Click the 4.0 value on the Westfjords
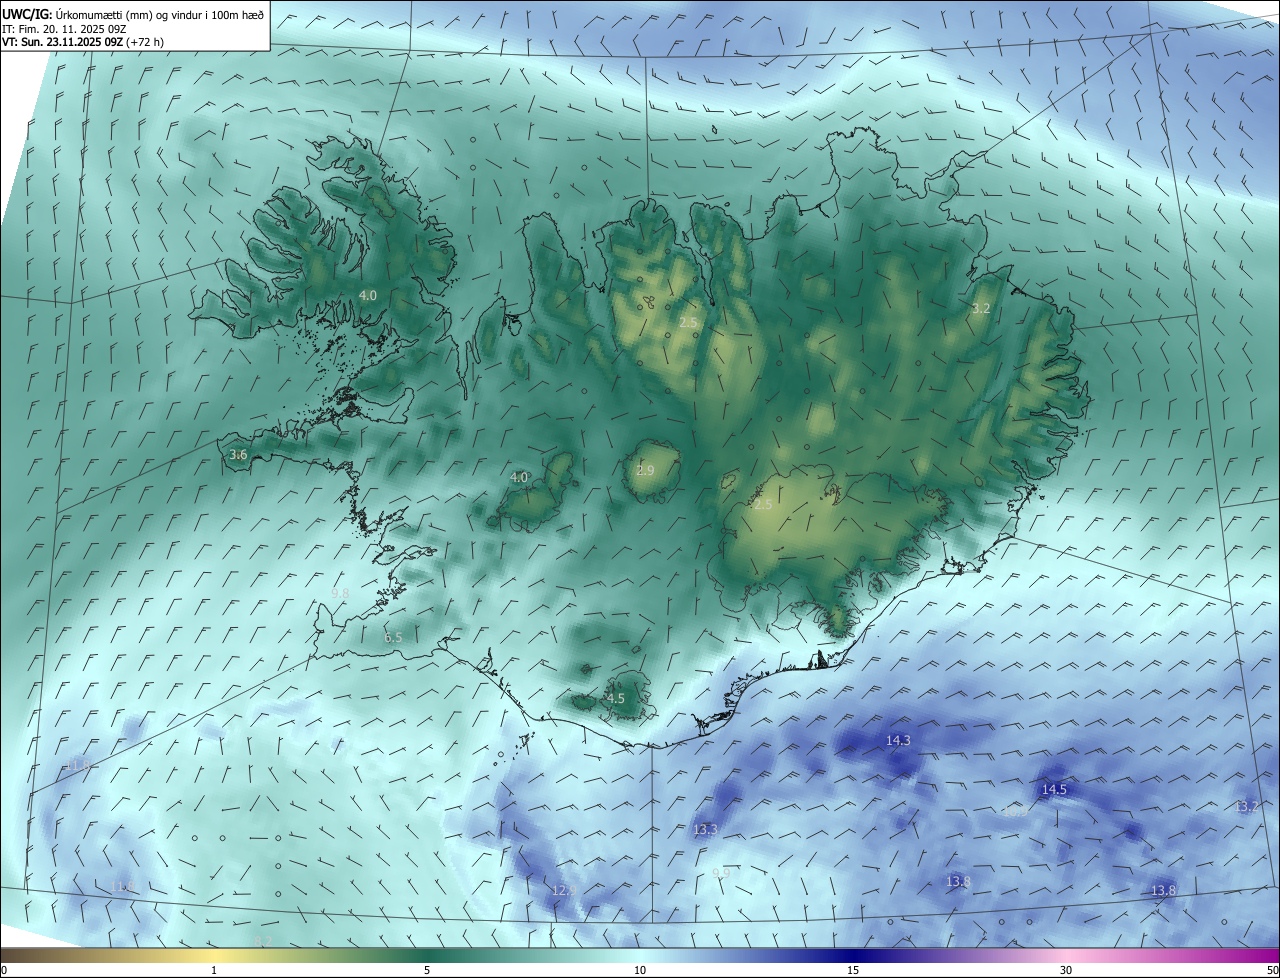The image size is (1280, 978). click(368, 296)
